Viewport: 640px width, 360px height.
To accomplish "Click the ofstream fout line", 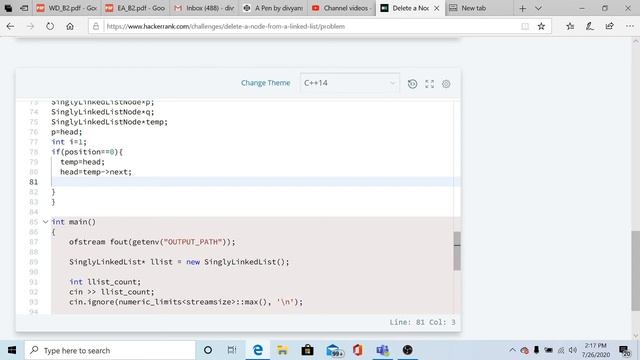I will (x=152, y=242).
